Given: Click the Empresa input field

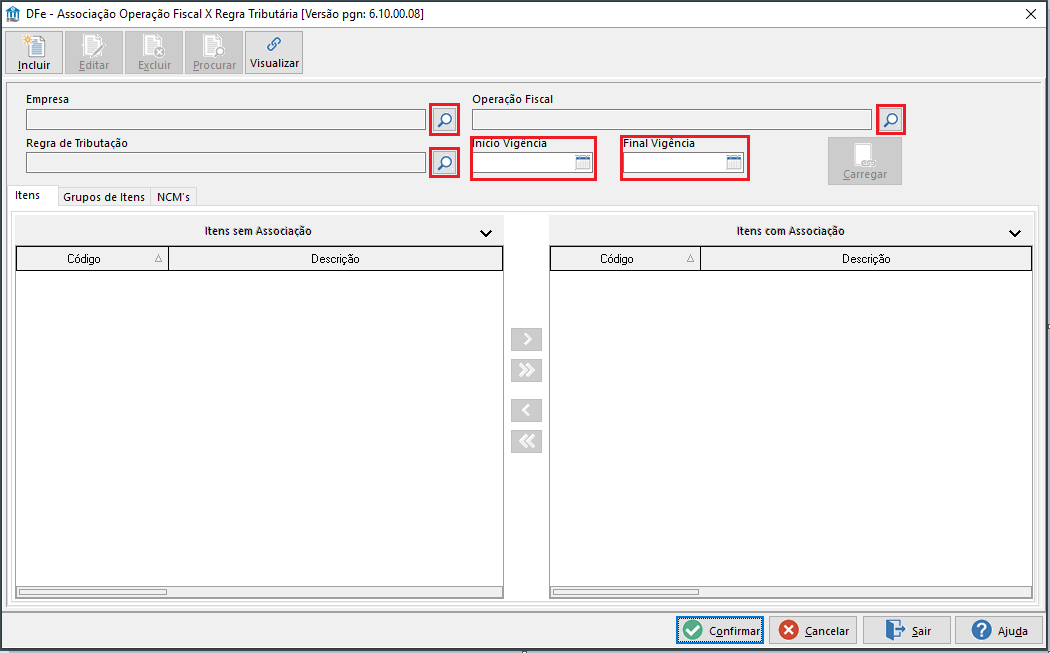Looking at the screenshot, I should point(226,120).
